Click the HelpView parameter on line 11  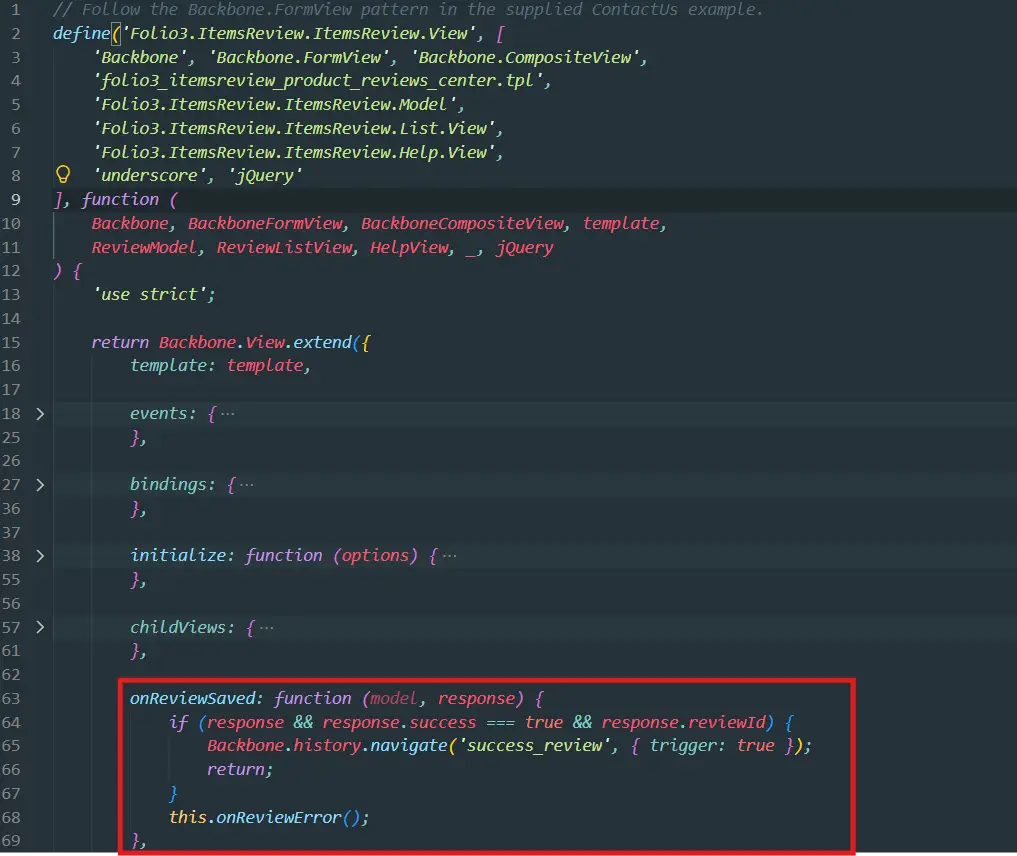click(x=410, y=248)
